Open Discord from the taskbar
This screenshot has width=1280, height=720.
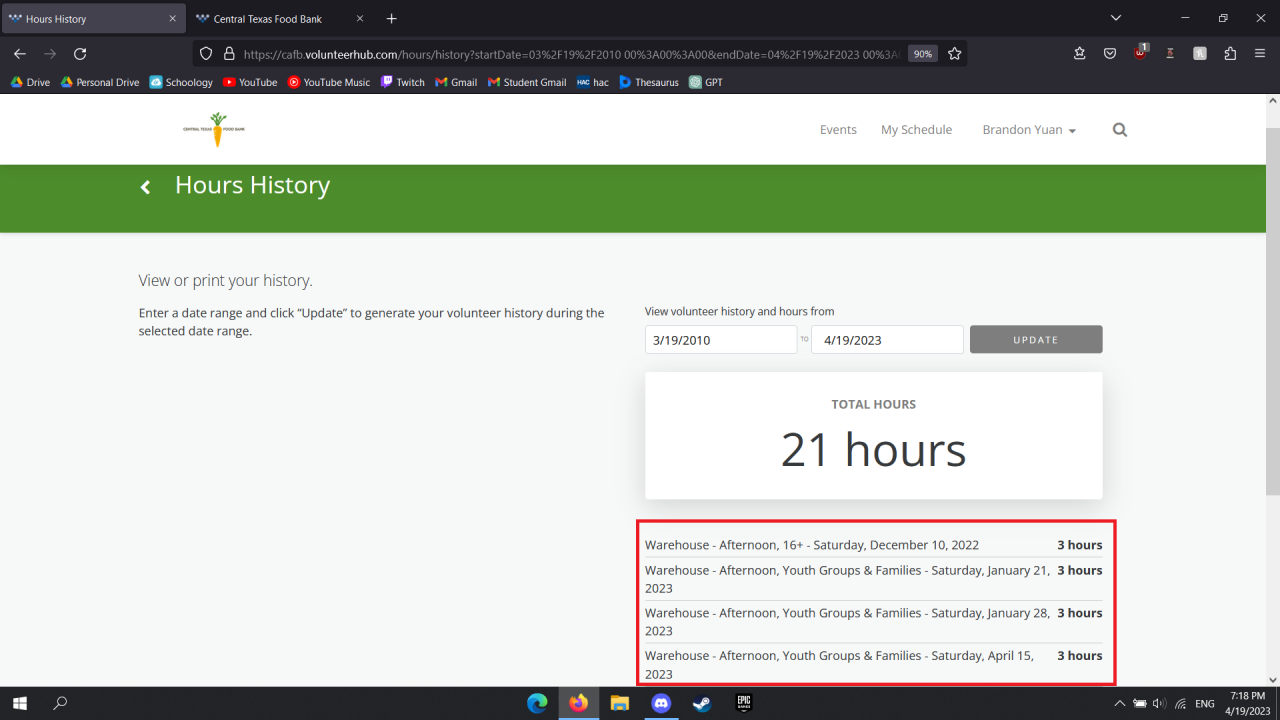pyautogui.click(x=660, y=703)
